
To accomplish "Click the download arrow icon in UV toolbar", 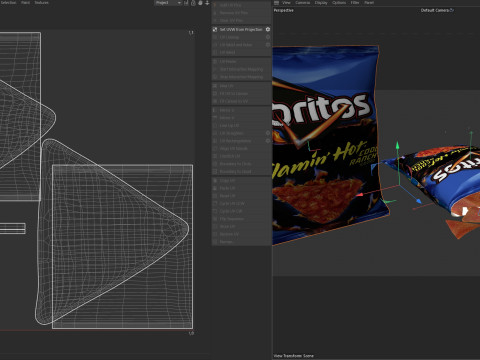I will click(207, 3).
